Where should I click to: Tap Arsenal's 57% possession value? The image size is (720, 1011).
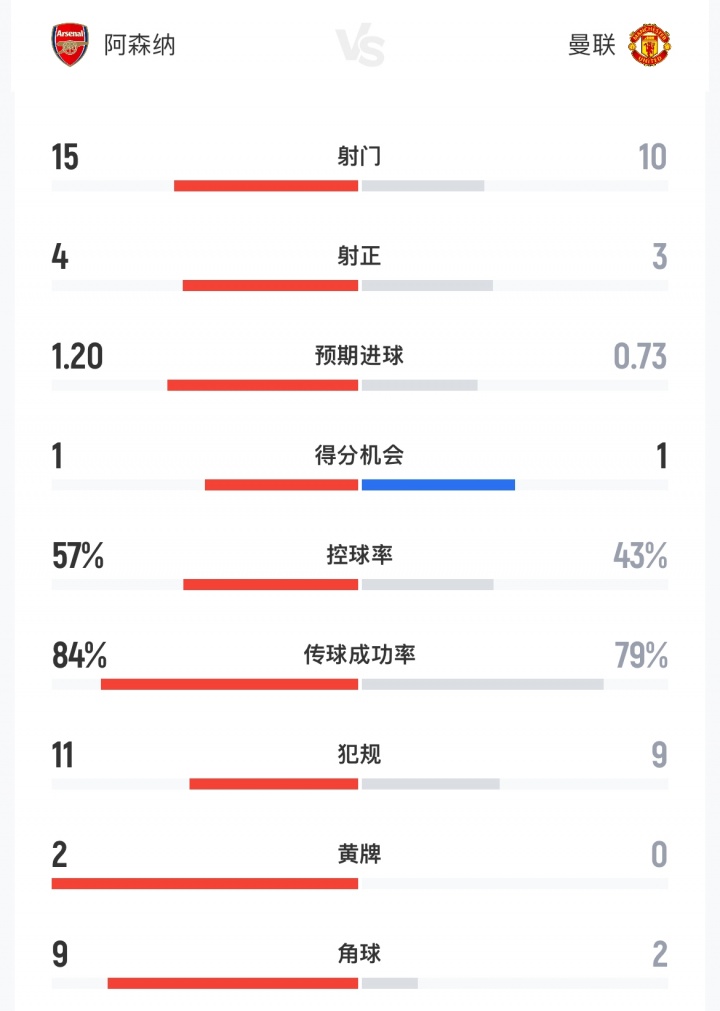[x=78, y=556]
